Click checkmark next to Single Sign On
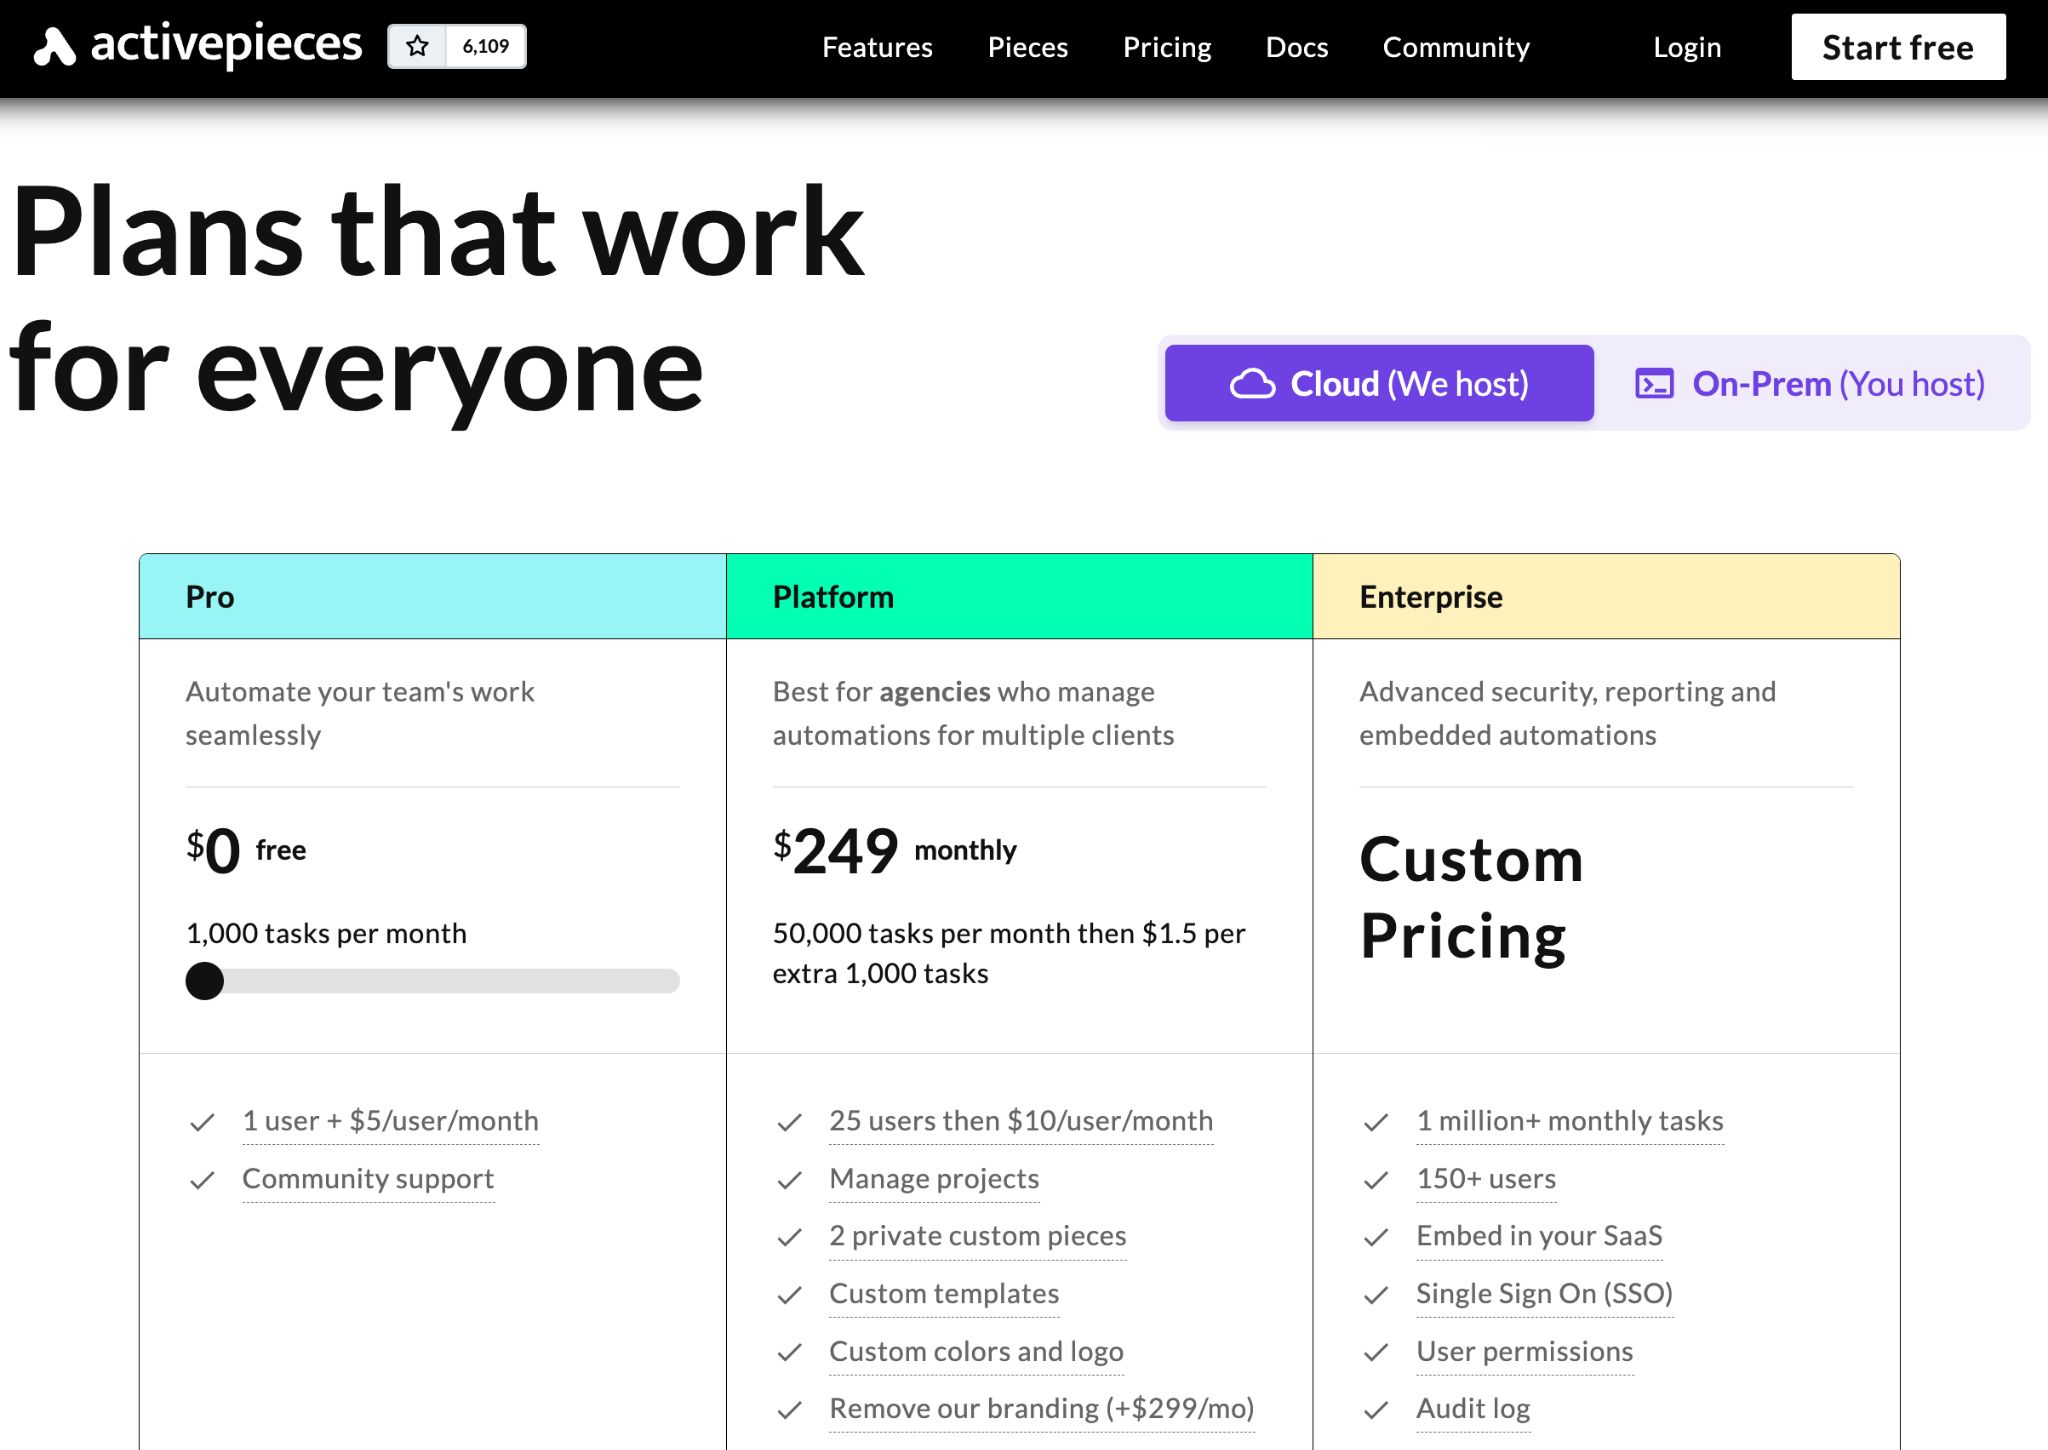The height and width of the screenshot is (1450, 2048). [x=1376, y=1296]
